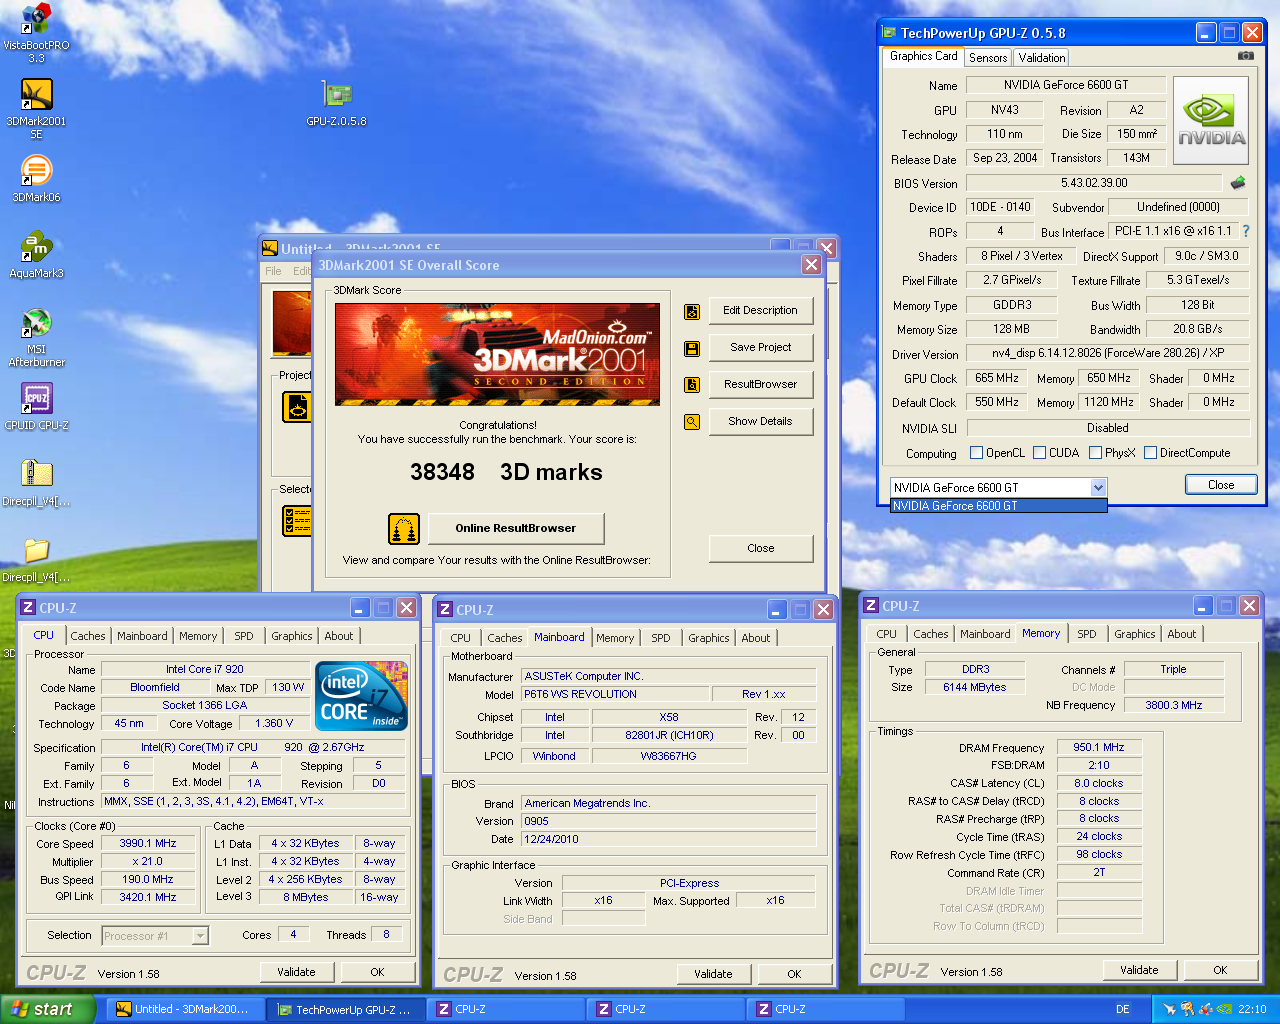1280x1024 pixels.
Task: Click the Save Project button
Action: pos(761,348)
